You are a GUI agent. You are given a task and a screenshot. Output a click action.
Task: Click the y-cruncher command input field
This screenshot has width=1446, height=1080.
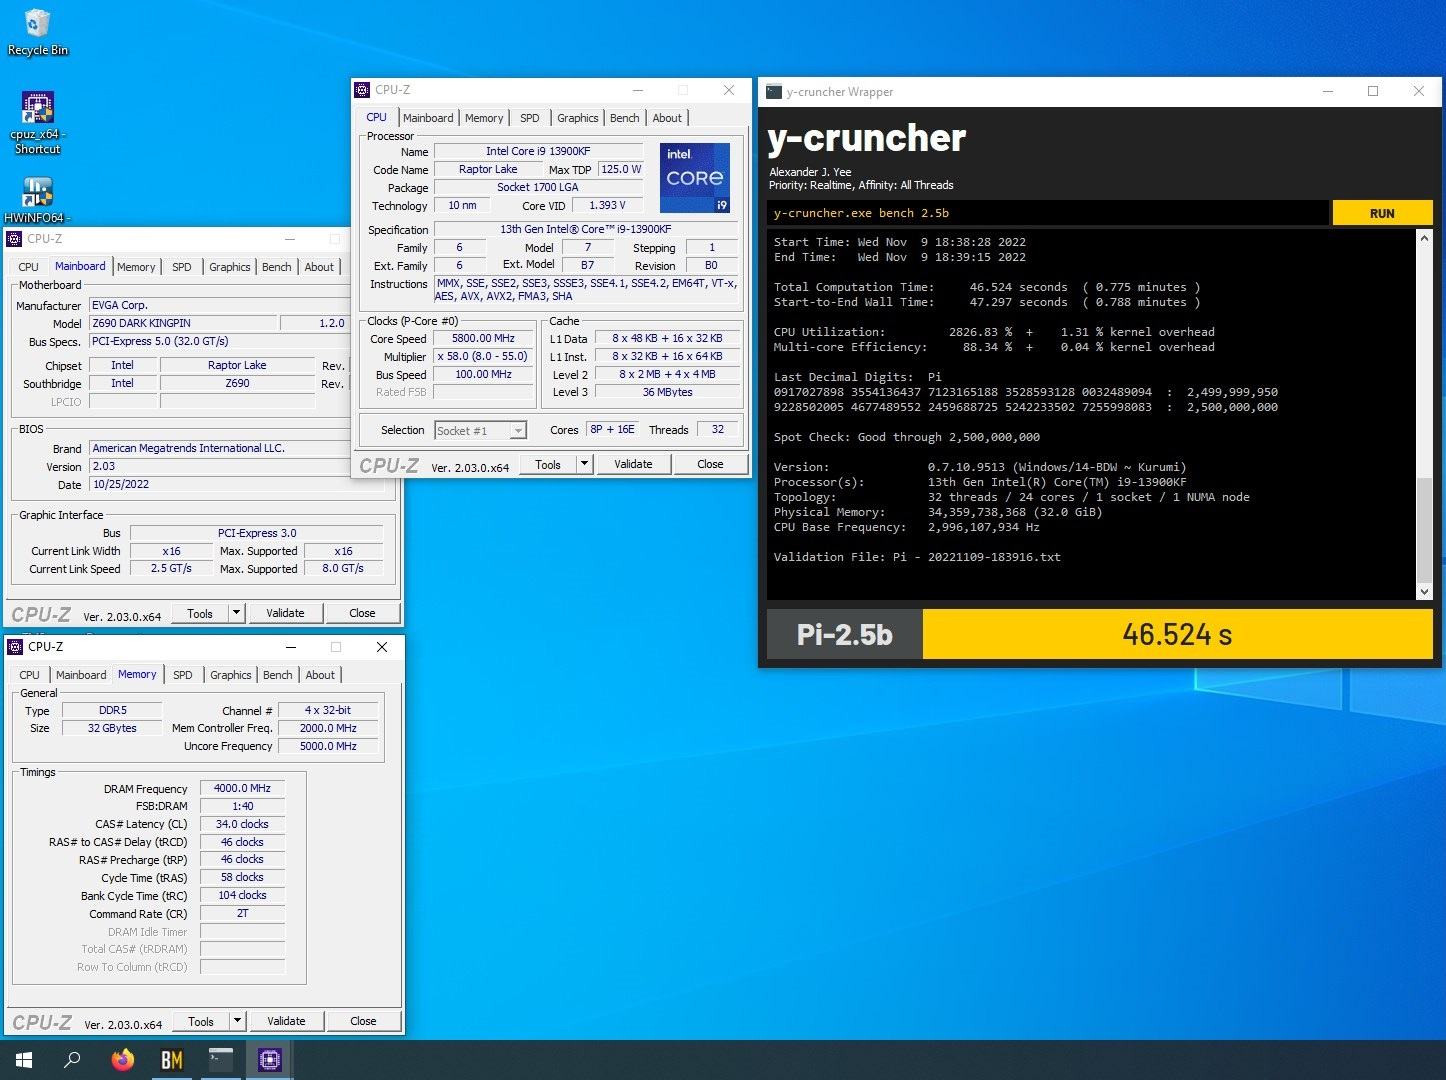tap(1048, 213)
